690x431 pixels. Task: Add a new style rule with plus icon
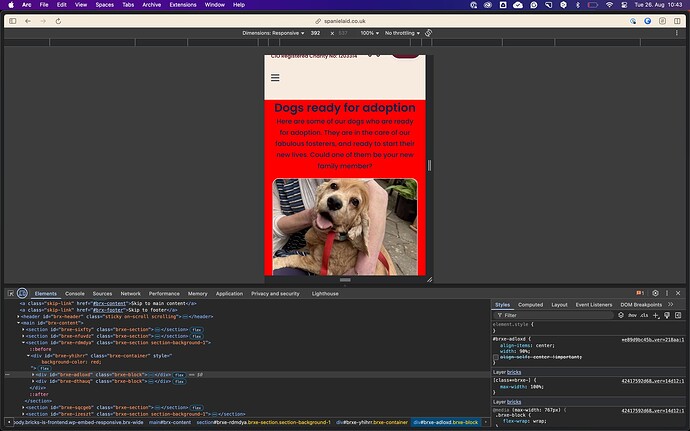(x=656, y=315)
